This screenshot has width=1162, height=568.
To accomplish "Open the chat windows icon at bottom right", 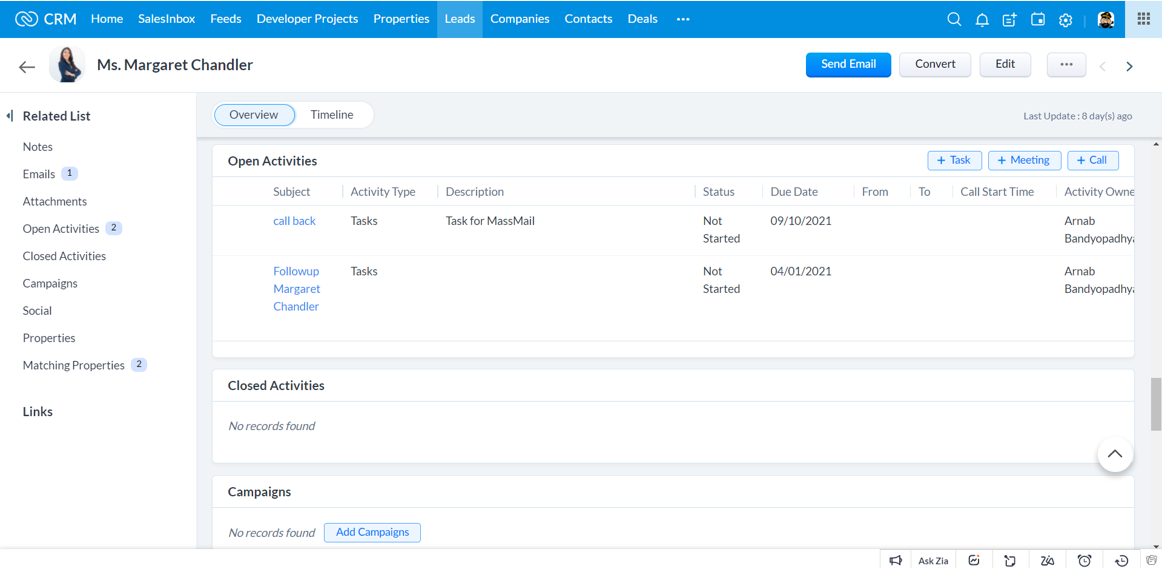I will point(1151,560).
